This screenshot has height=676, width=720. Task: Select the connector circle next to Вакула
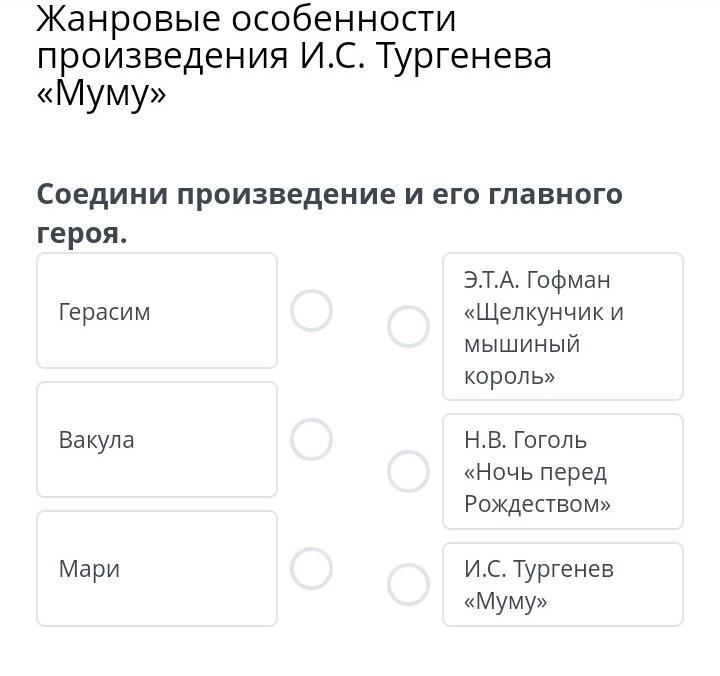pyautogui.click(x=311, y=439)
